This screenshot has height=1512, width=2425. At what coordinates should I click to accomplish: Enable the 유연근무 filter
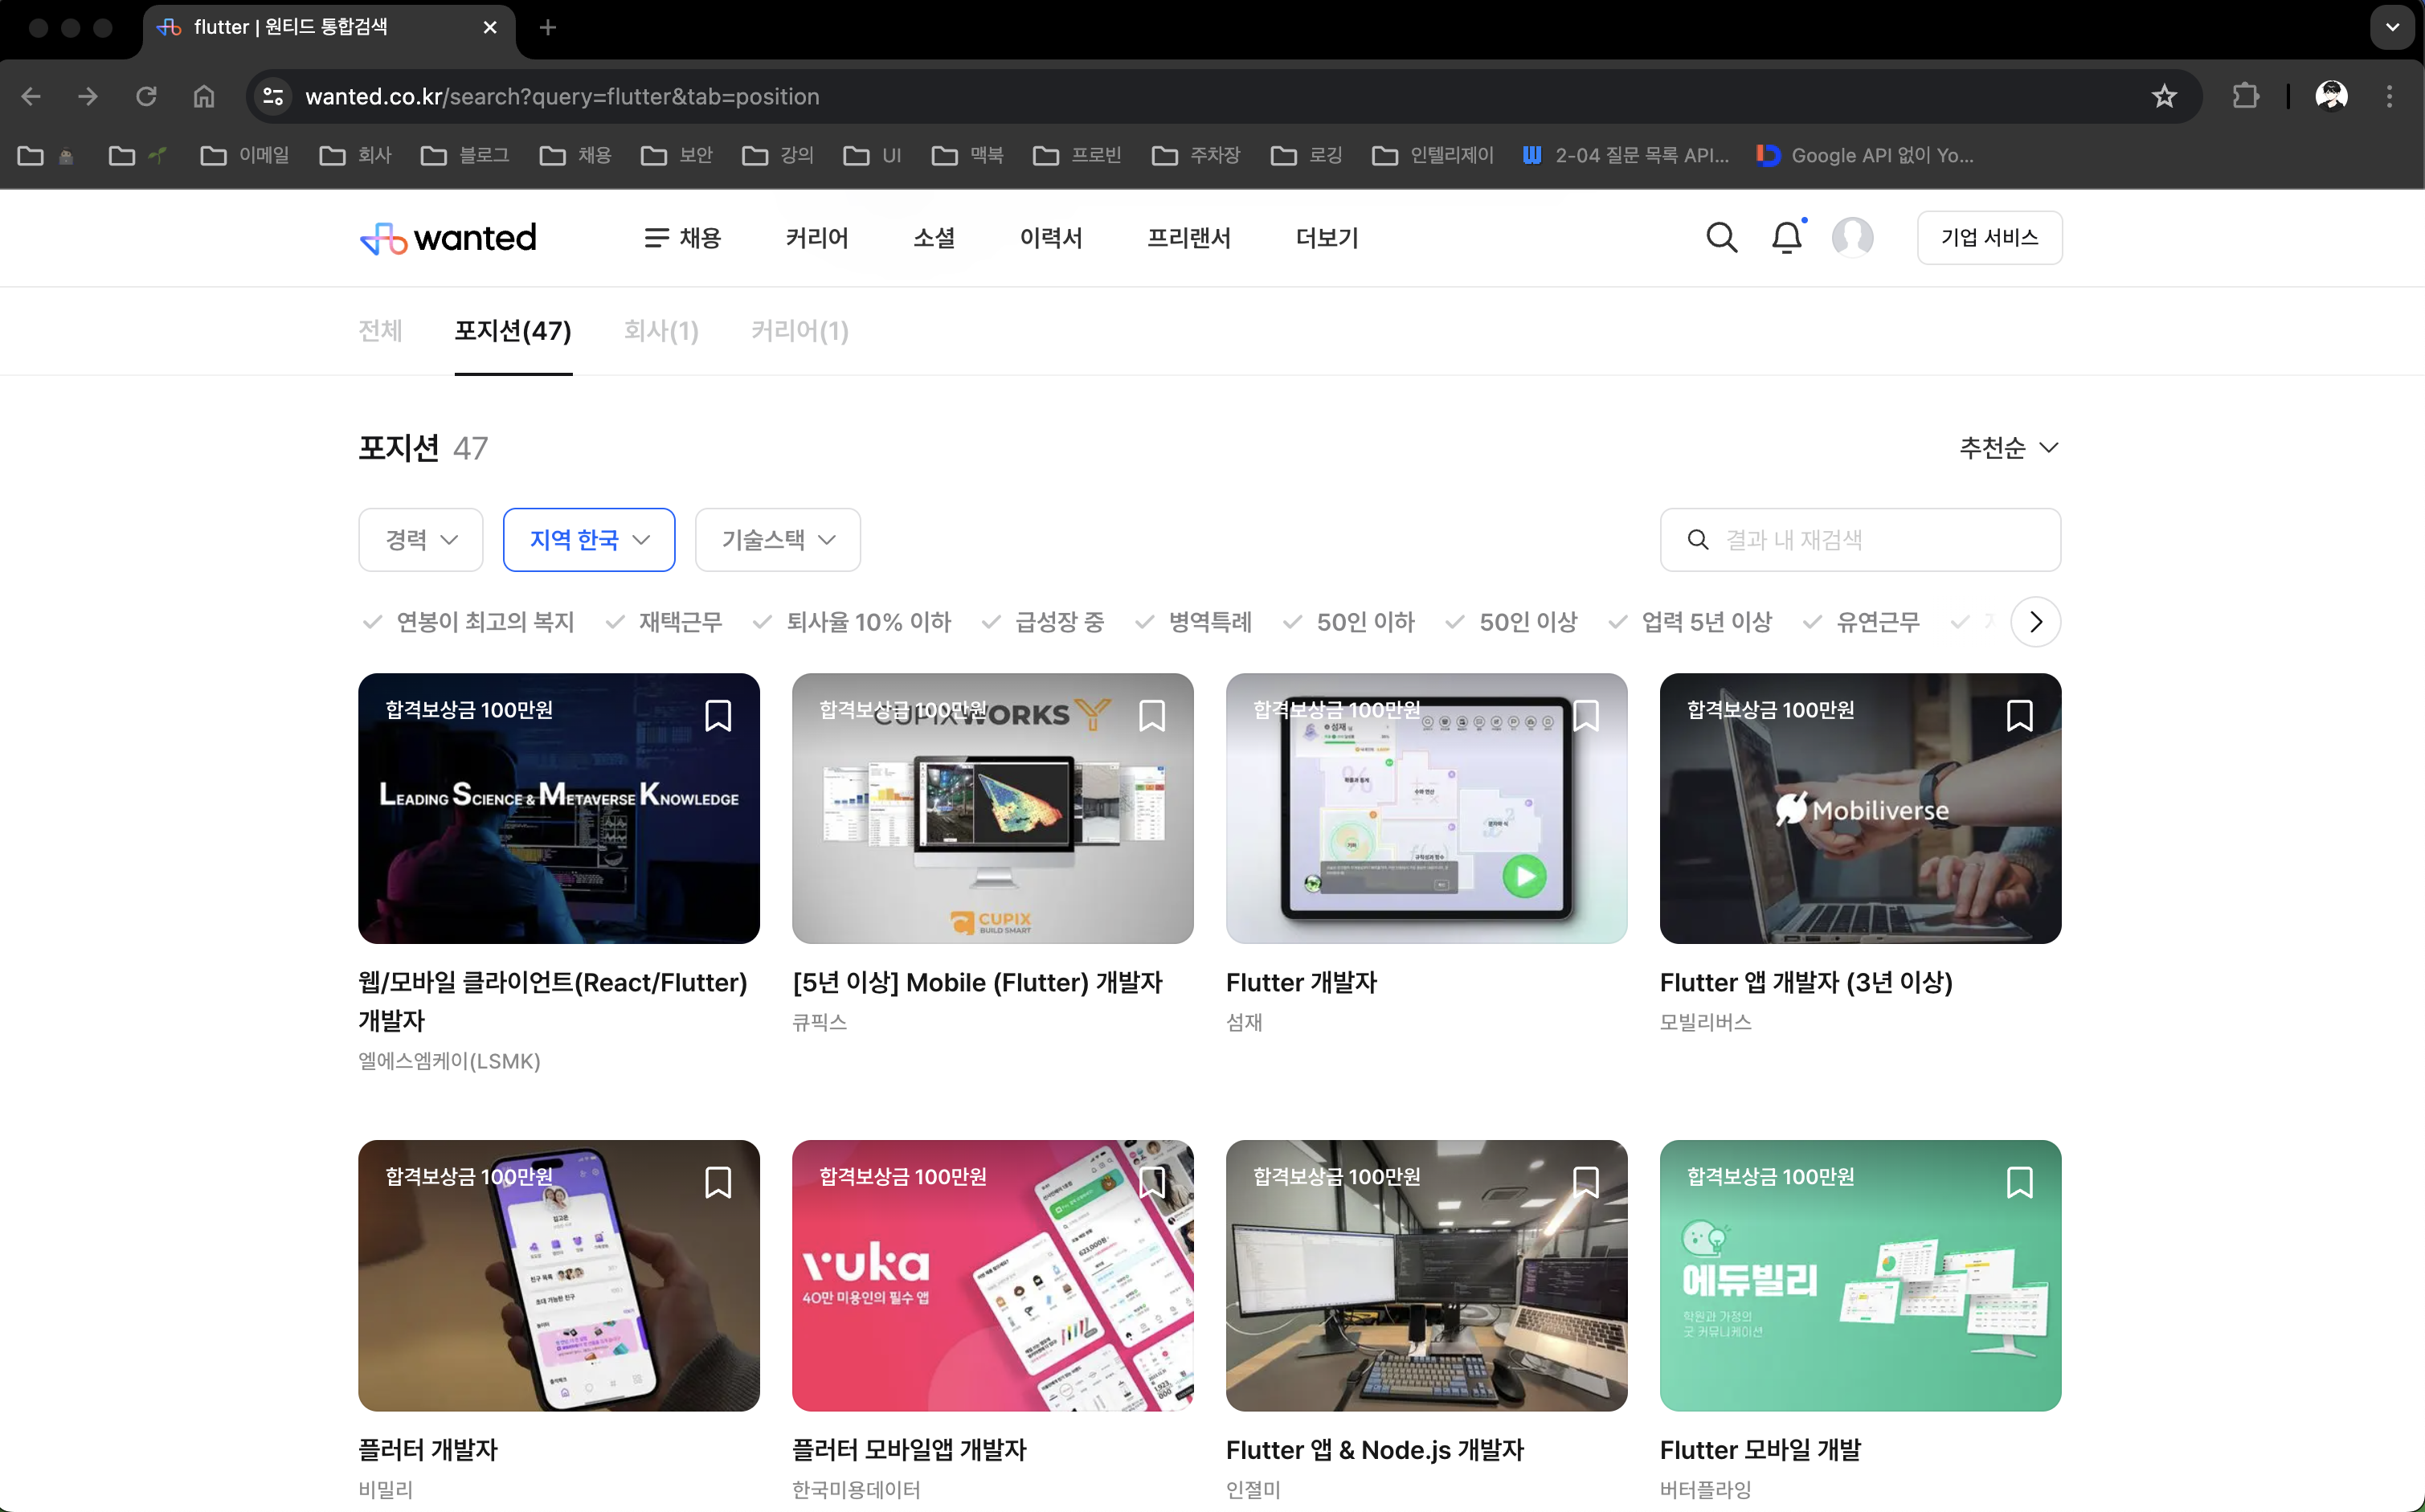pos(1861,622)
